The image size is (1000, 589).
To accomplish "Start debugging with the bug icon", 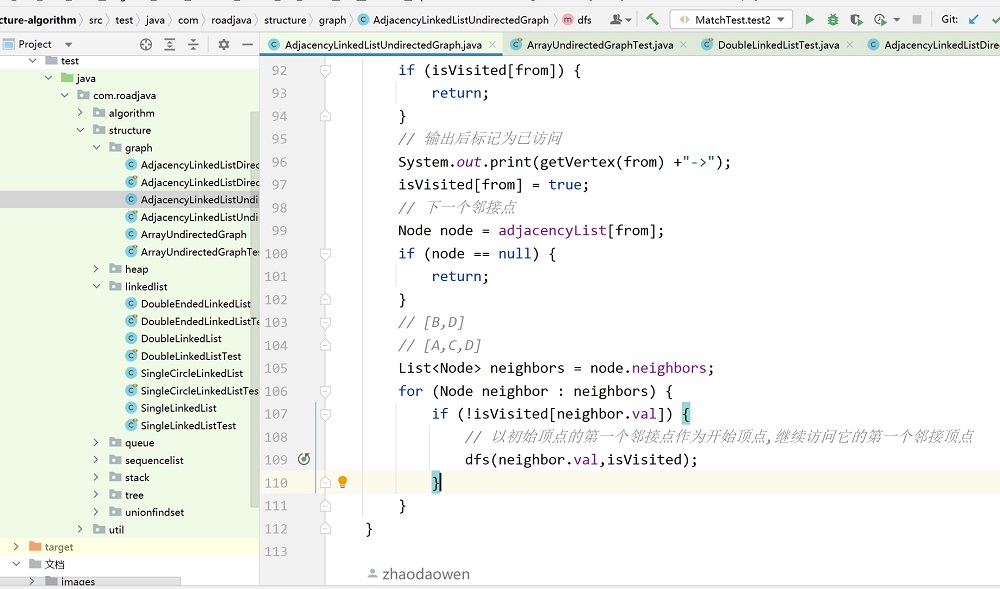I will point(832,20).
